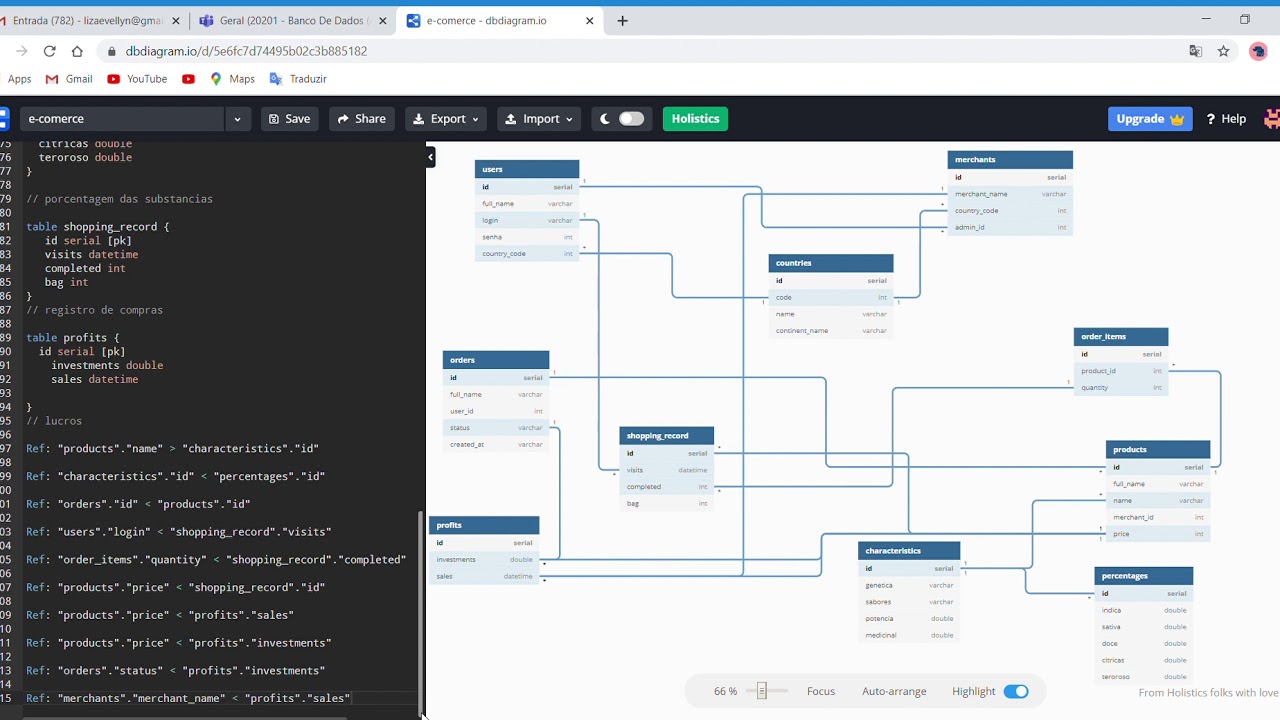
Task: Close the e-comerce dbdiagram tab
Action: (589, 20)
